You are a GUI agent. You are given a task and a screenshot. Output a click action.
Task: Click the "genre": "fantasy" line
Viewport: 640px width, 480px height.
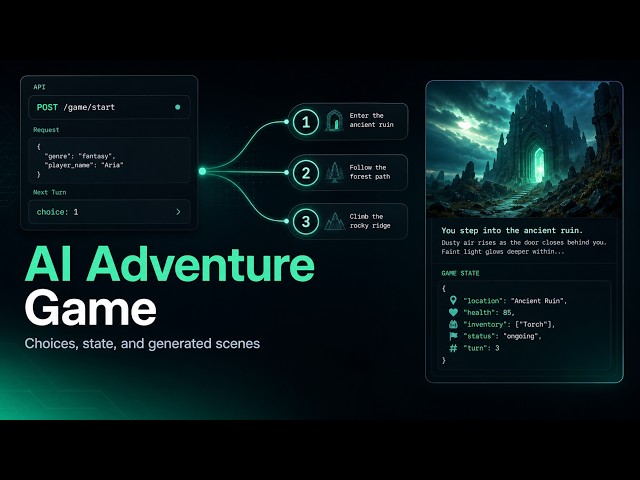(80, 156)
